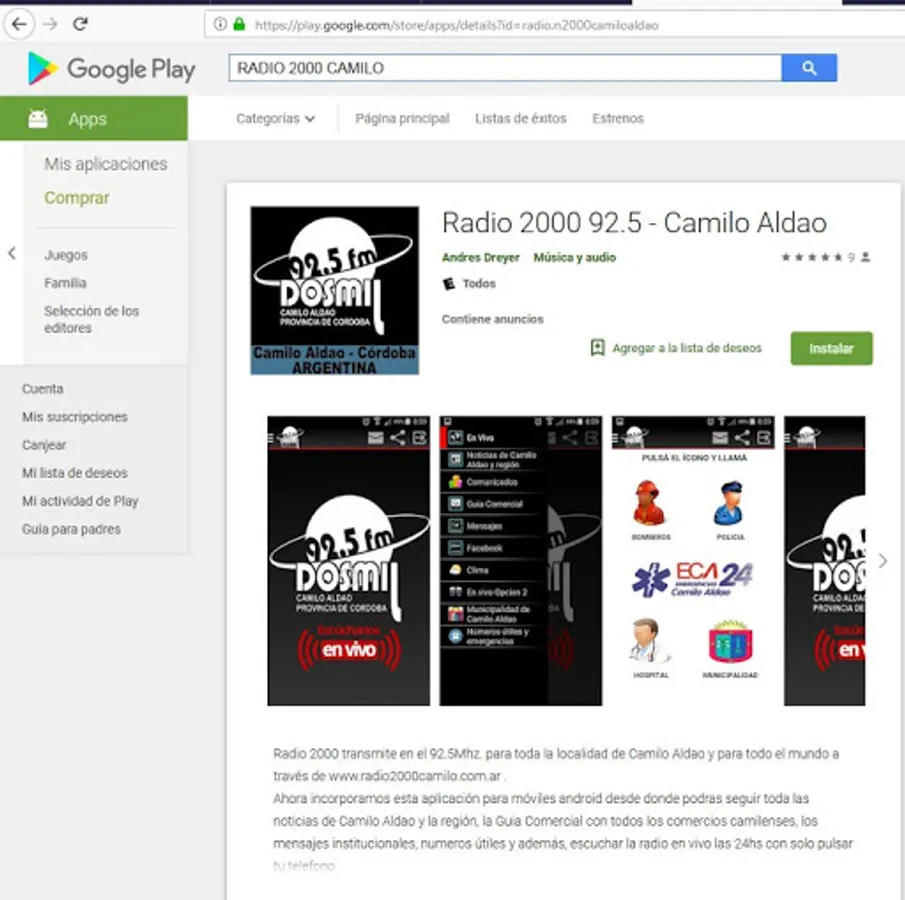The height and width of the screenshot is (900, 905).
Task: Open Página principal tab
Action: 402,119
